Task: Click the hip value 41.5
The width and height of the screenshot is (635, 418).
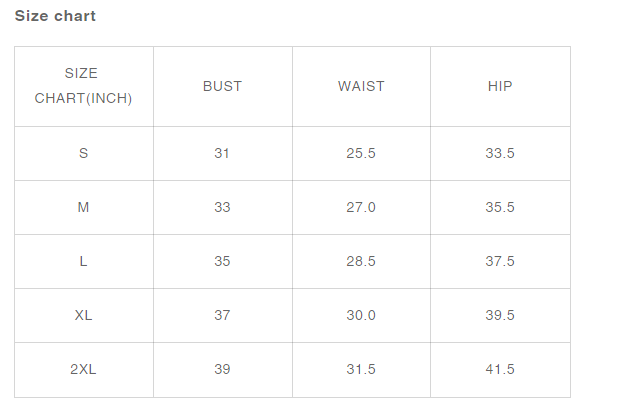Action: click(500, 369)
